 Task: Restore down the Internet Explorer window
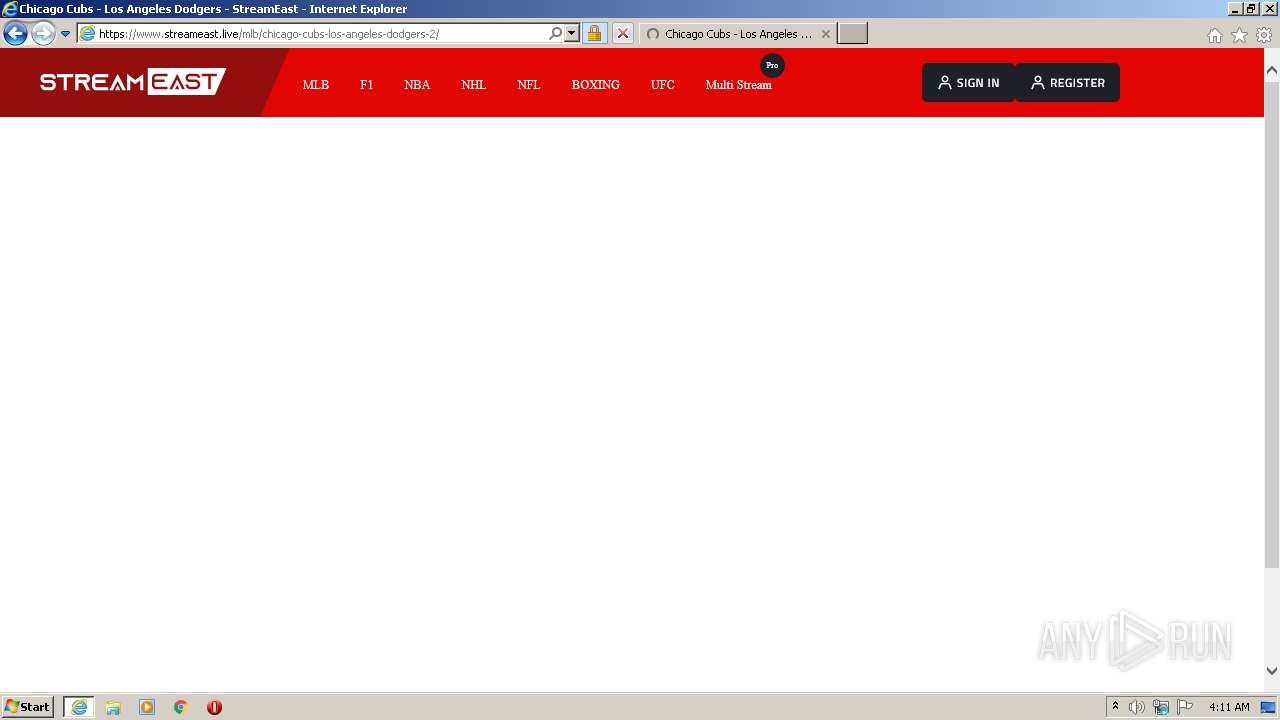[x=1251, y=9]
